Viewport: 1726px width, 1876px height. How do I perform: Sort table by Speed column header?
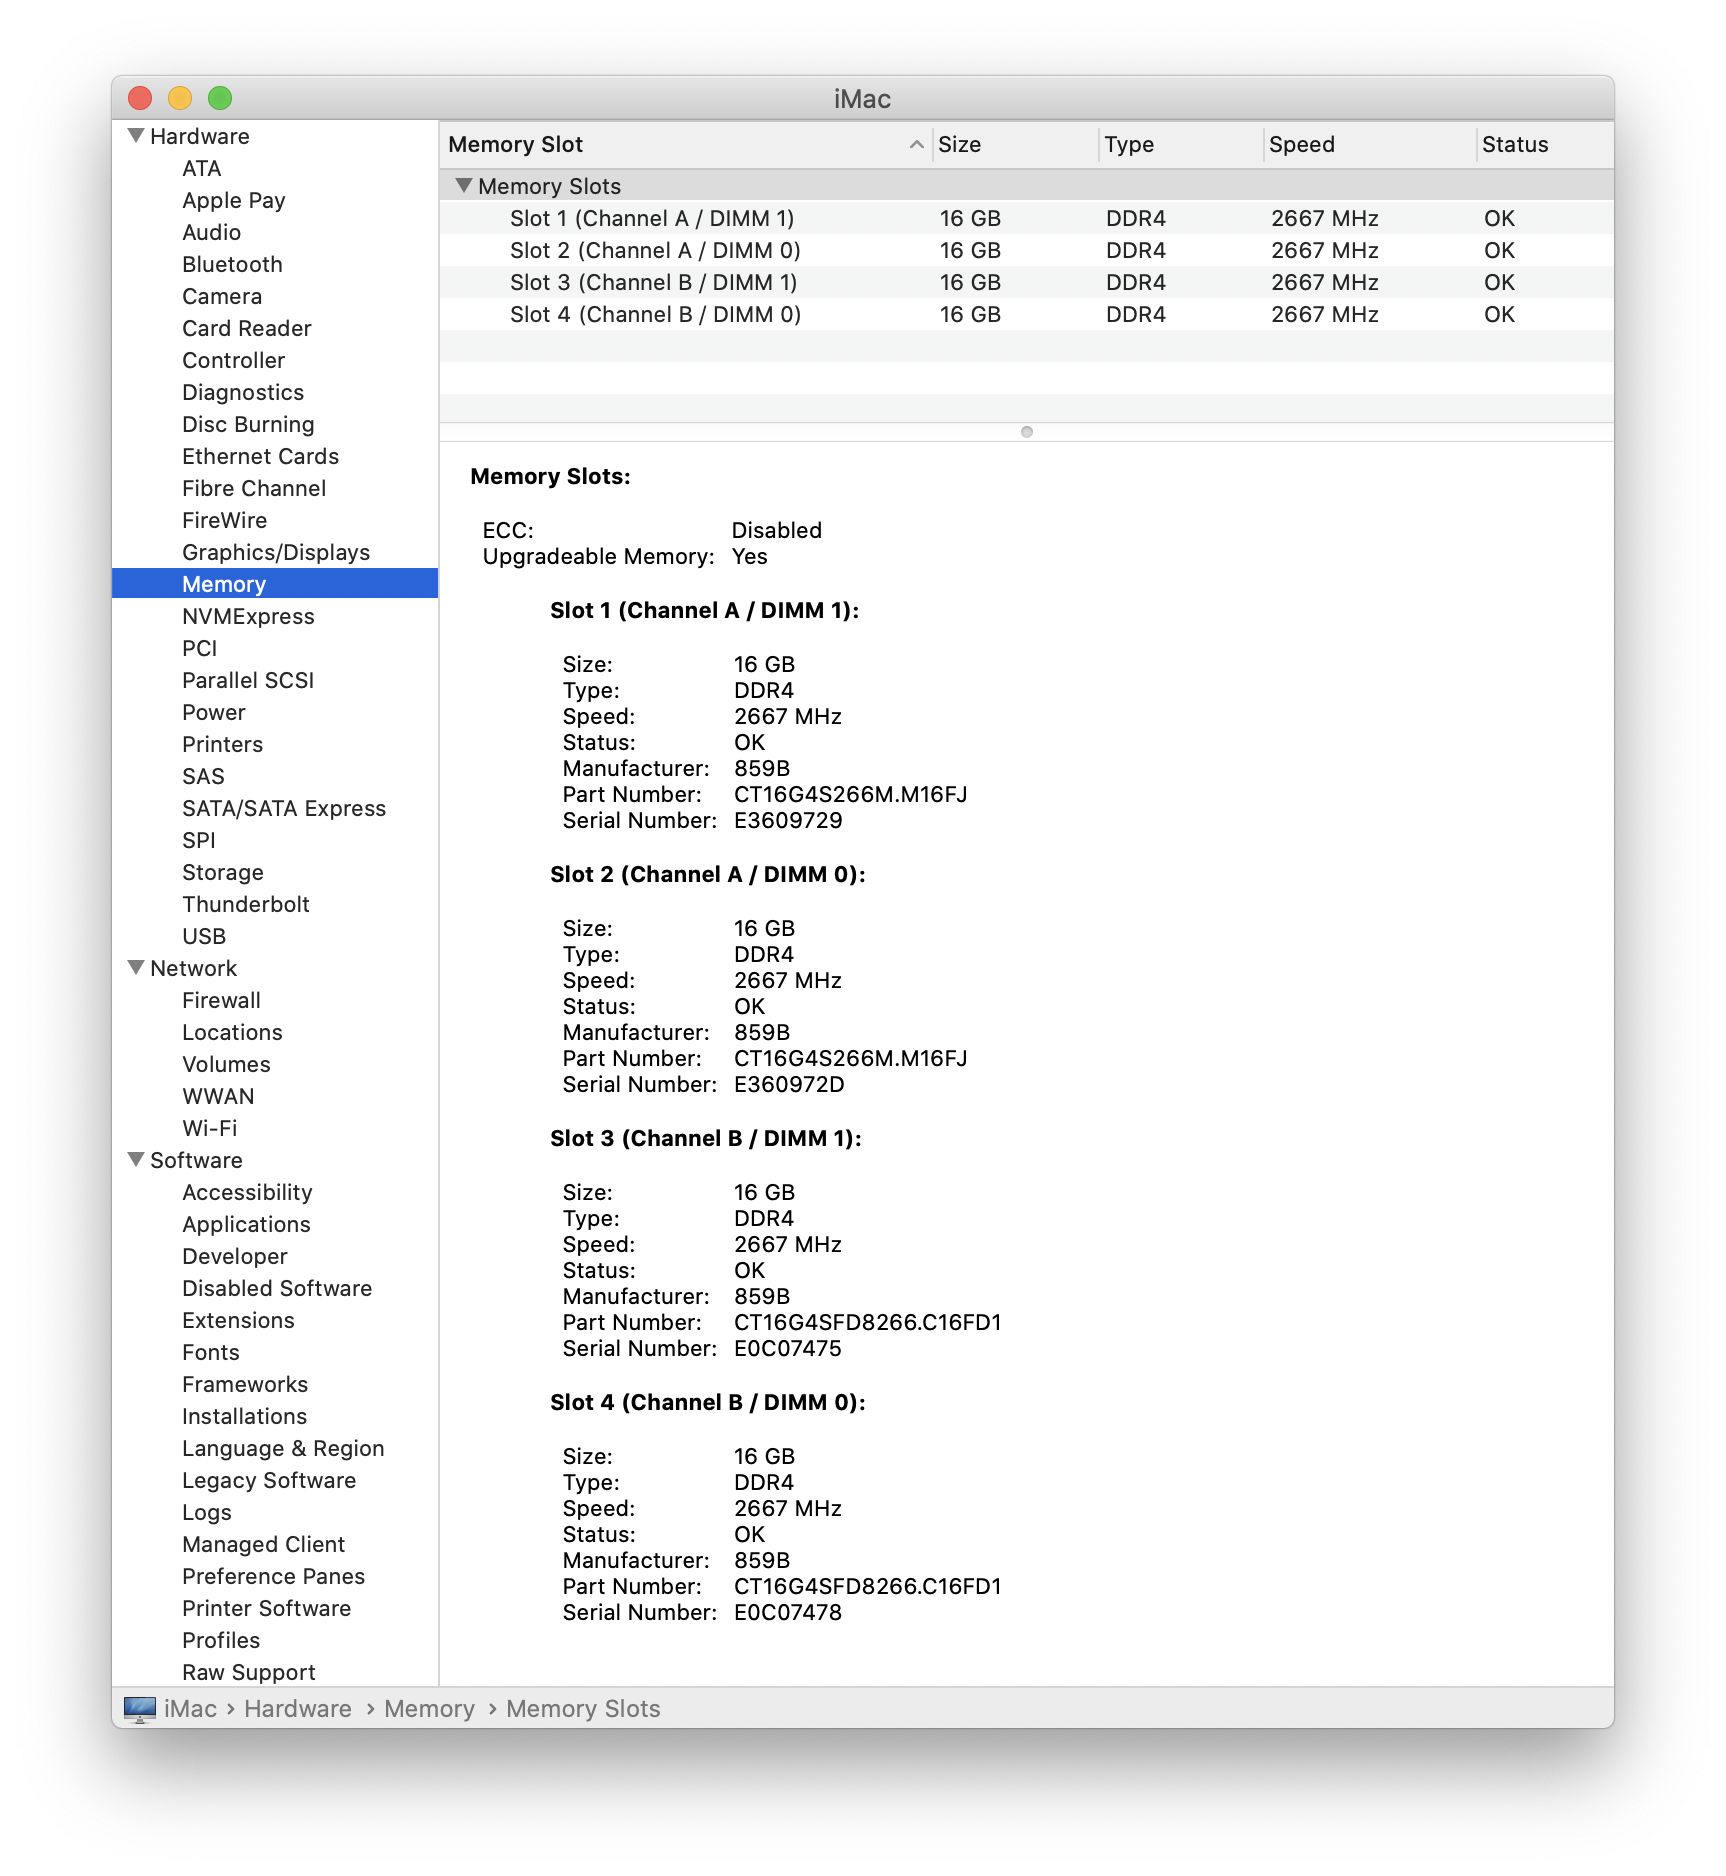click(1369, 144)
